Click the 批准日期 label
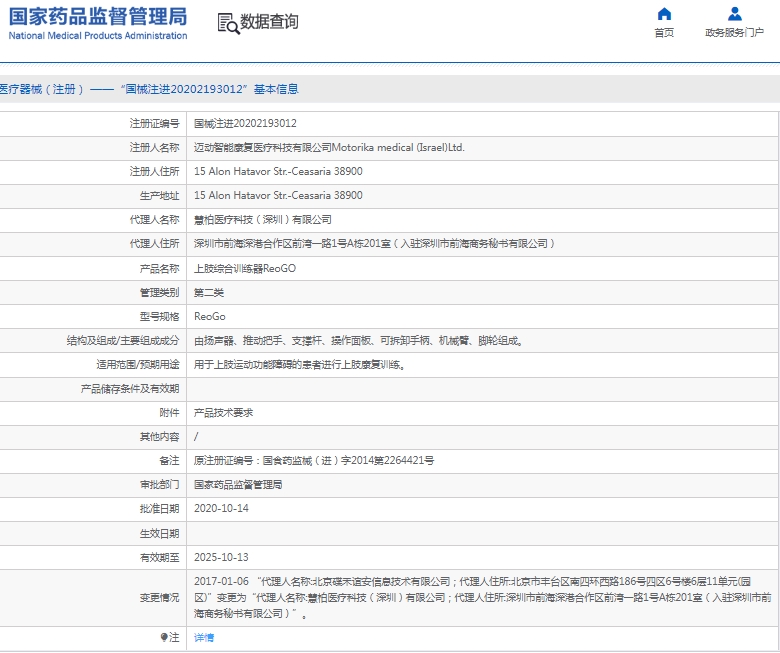The height and width of the screenshot is (653, 780). (x=159, y=508)
